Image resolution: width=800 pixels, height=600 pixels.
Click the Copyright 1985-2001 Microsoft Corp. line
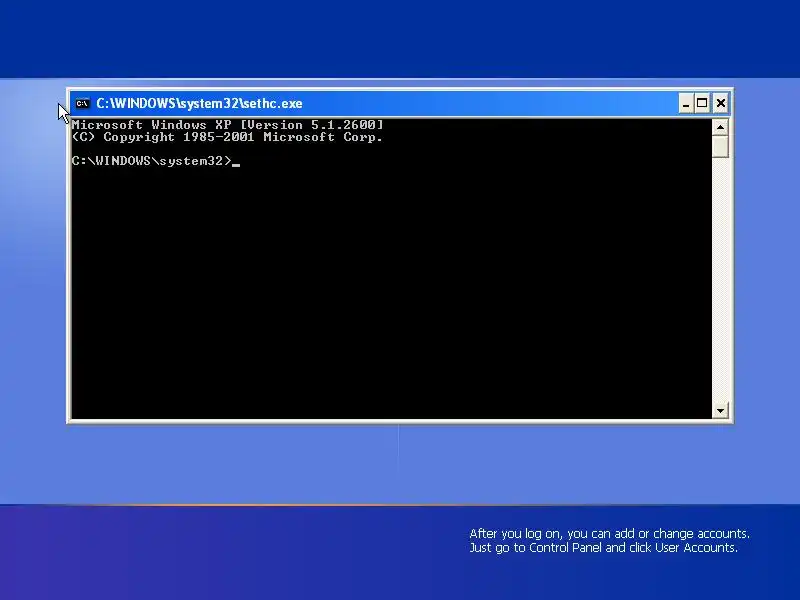click(x=228, y=137)
